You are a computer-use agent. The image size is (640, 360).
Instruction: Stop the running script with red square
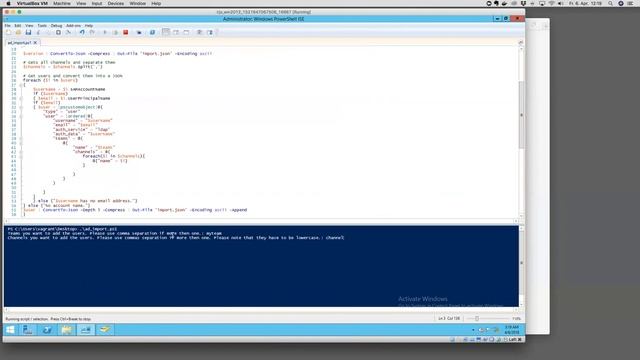point(126,32)
